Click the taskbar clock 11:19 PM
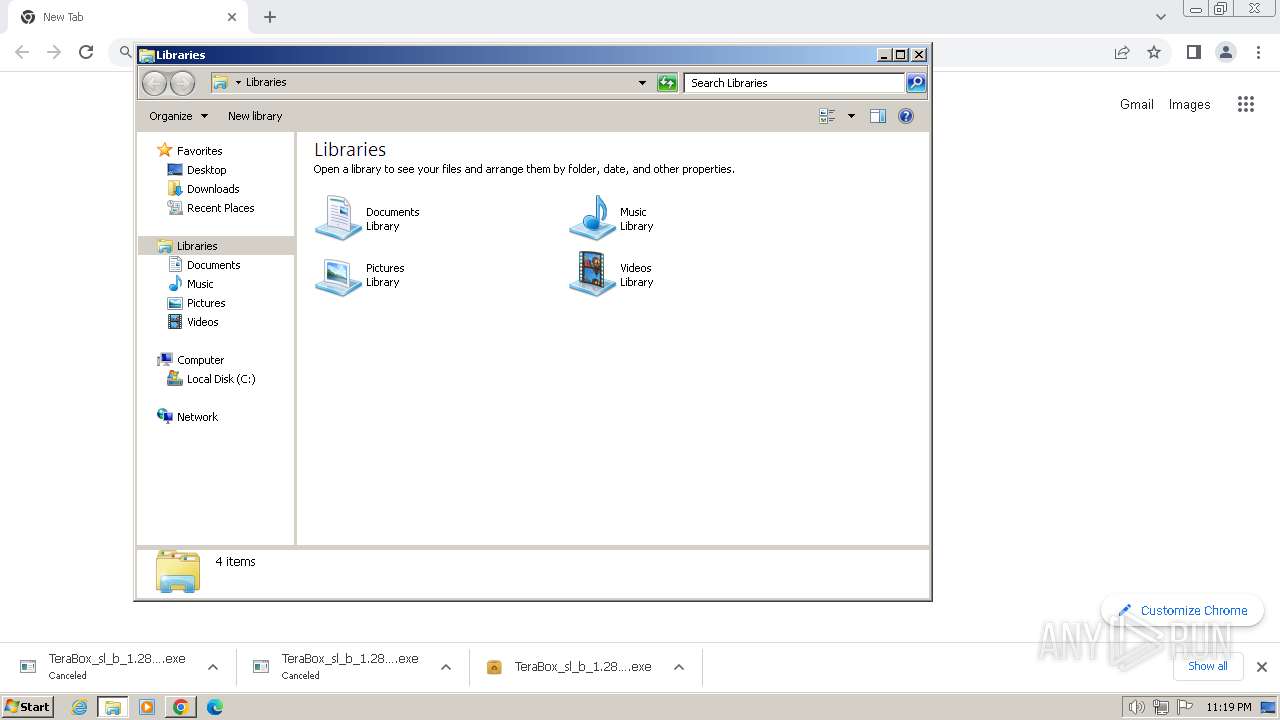Image resolution: width=1280 pixels, height=720 pixels. [x=1228, y=707]
